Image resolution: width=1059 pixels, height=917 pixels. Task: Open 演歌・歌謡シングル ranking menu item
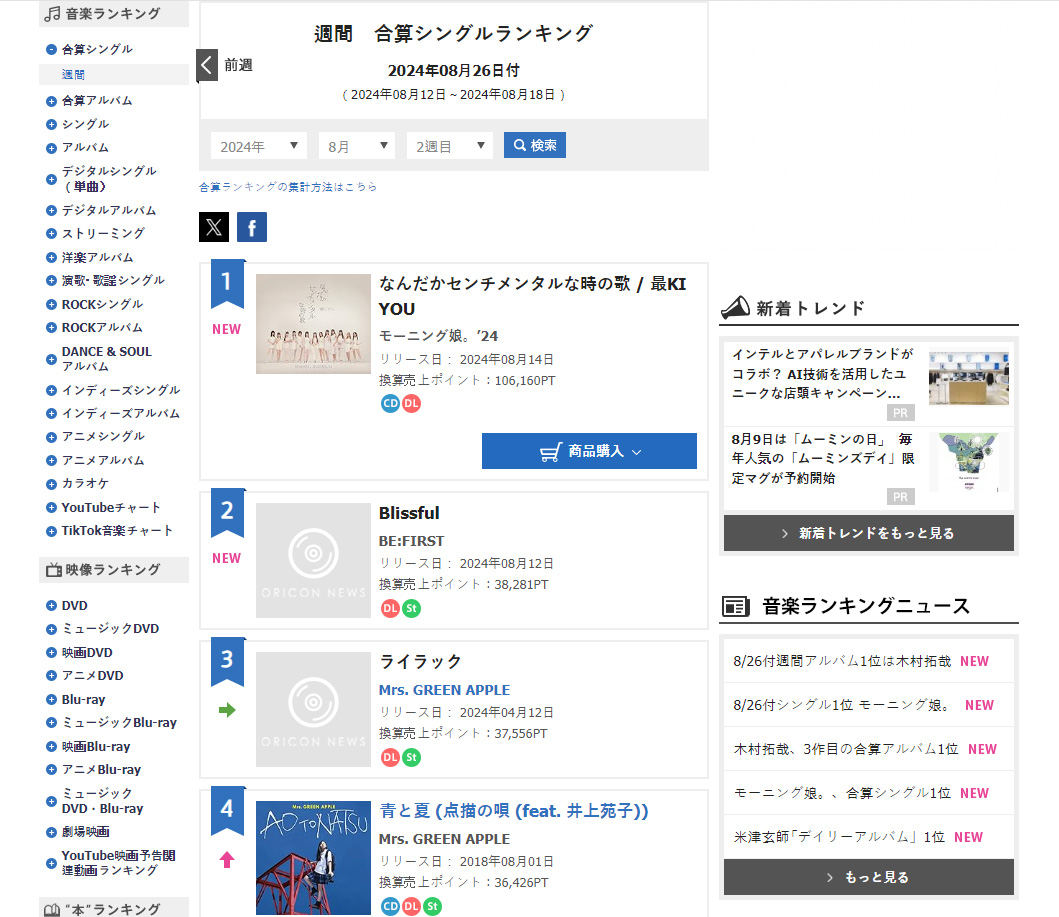tap(113, 280)
